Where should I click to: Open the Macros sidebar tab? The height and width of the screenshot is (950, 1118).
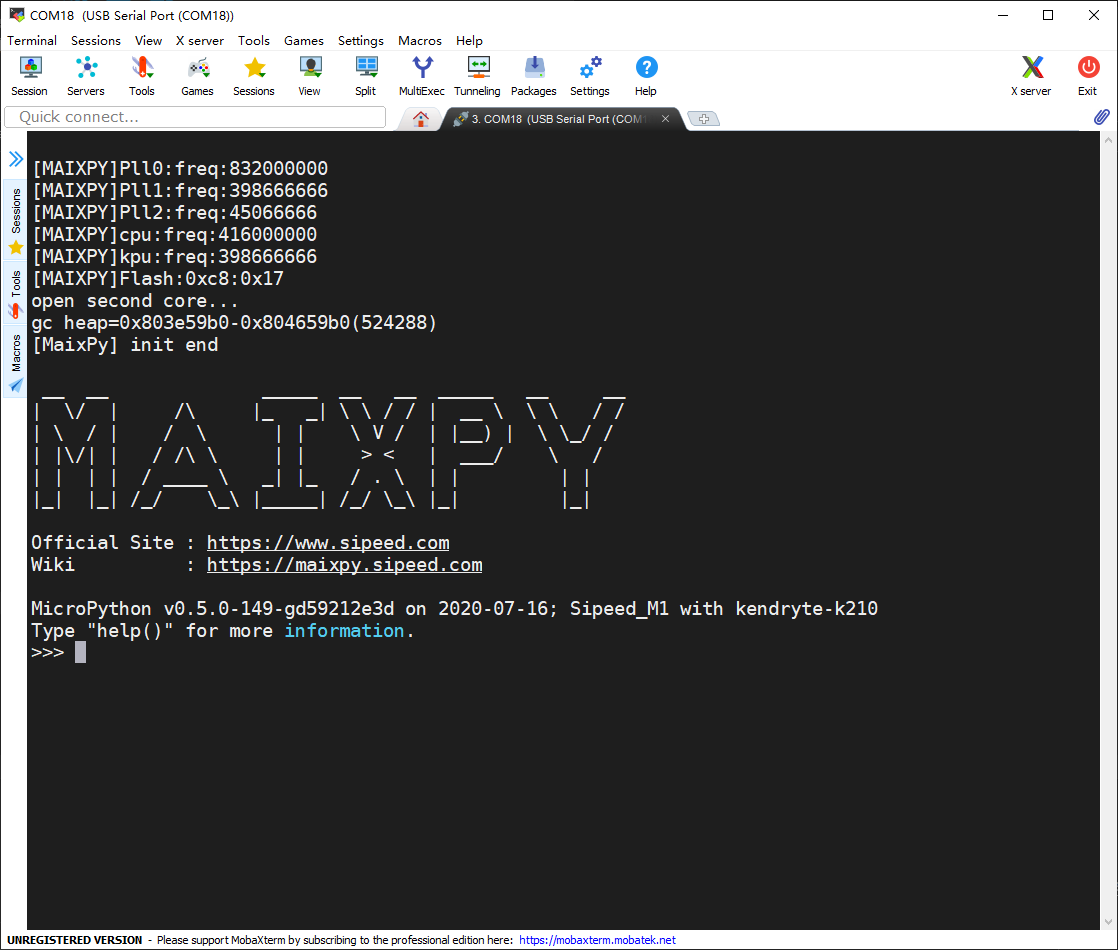(x=16, y=362)
